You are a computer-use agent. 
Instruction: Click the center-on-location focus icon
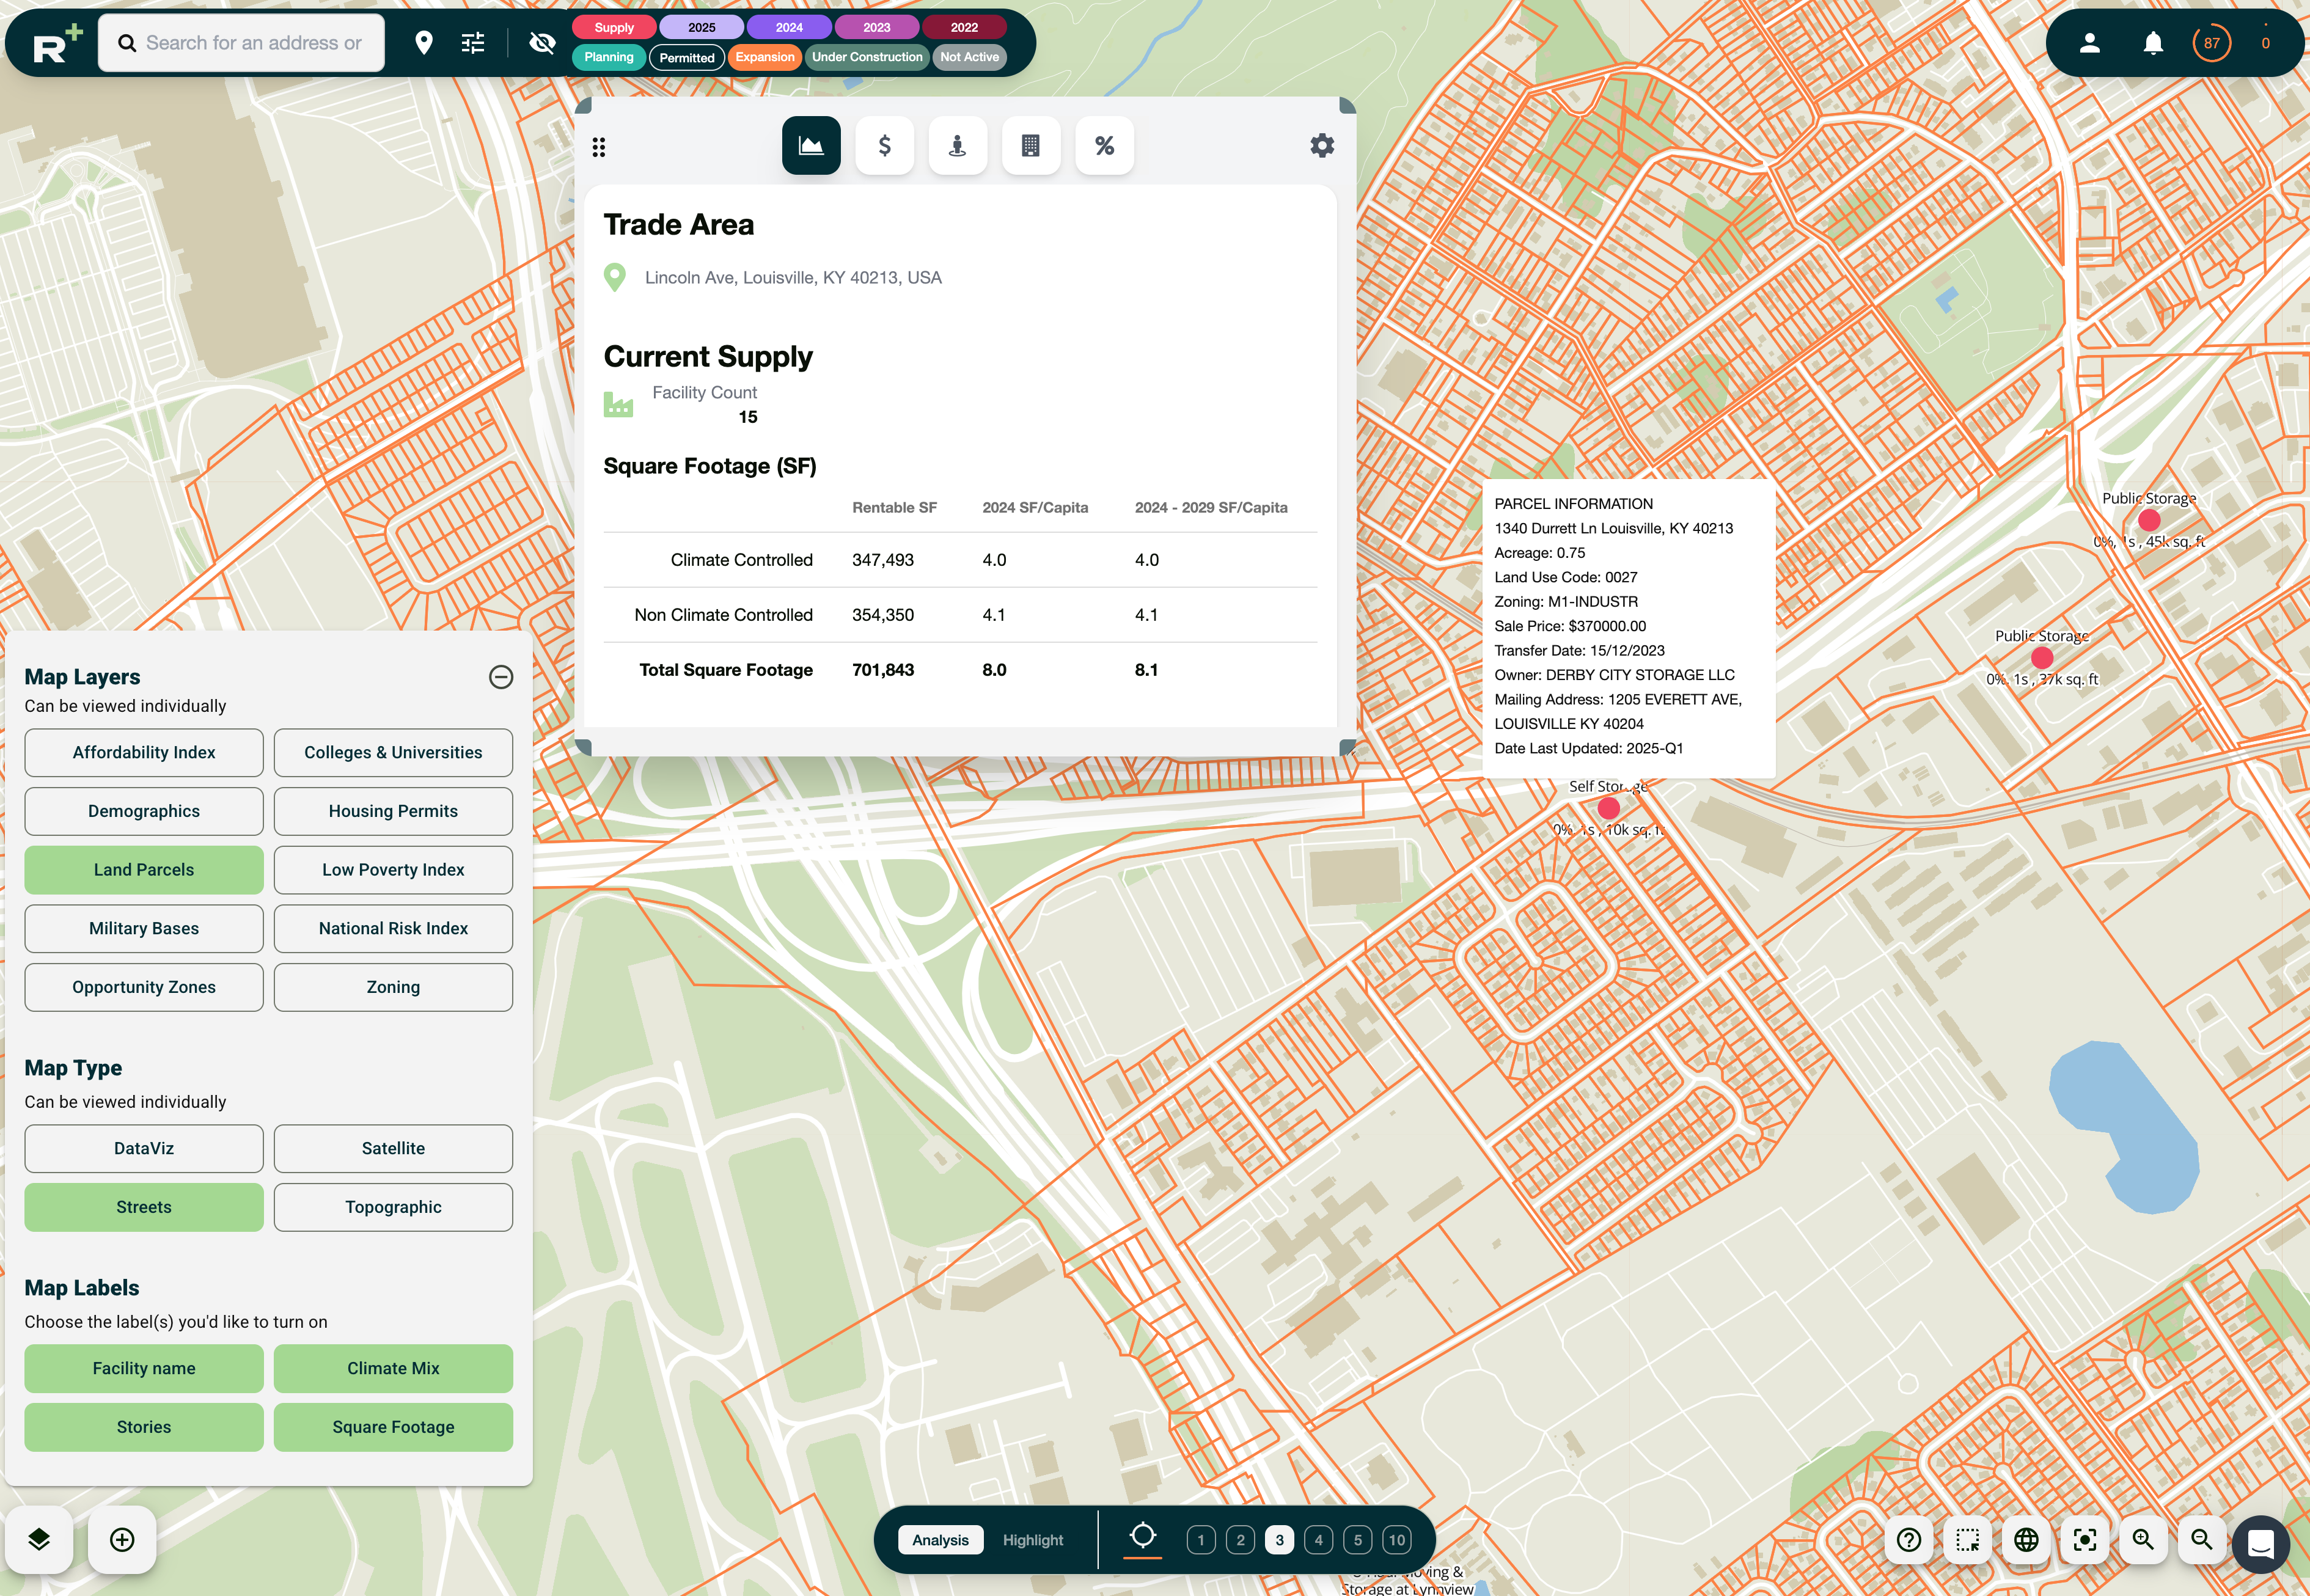2085,1540
